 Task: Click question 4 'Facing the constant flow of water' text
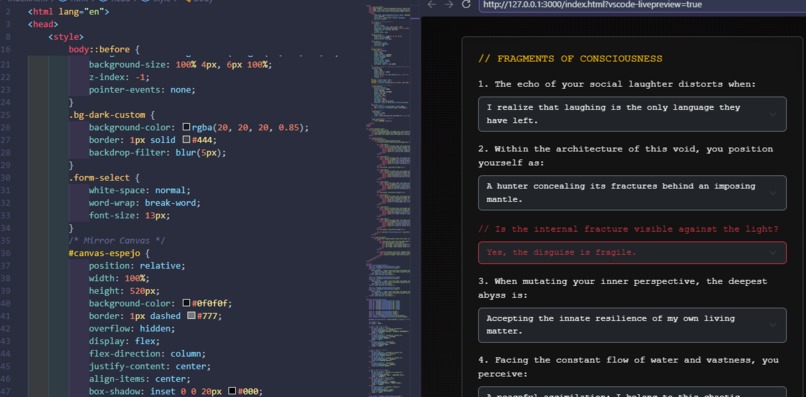click(x=628, y=367)
